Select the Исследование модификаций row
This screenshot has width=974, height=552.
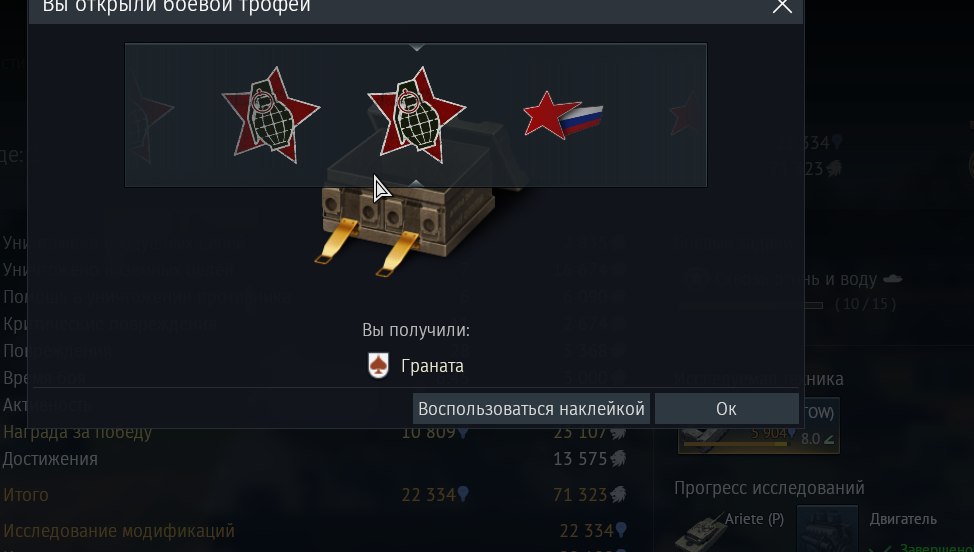(x=315, y=531)
